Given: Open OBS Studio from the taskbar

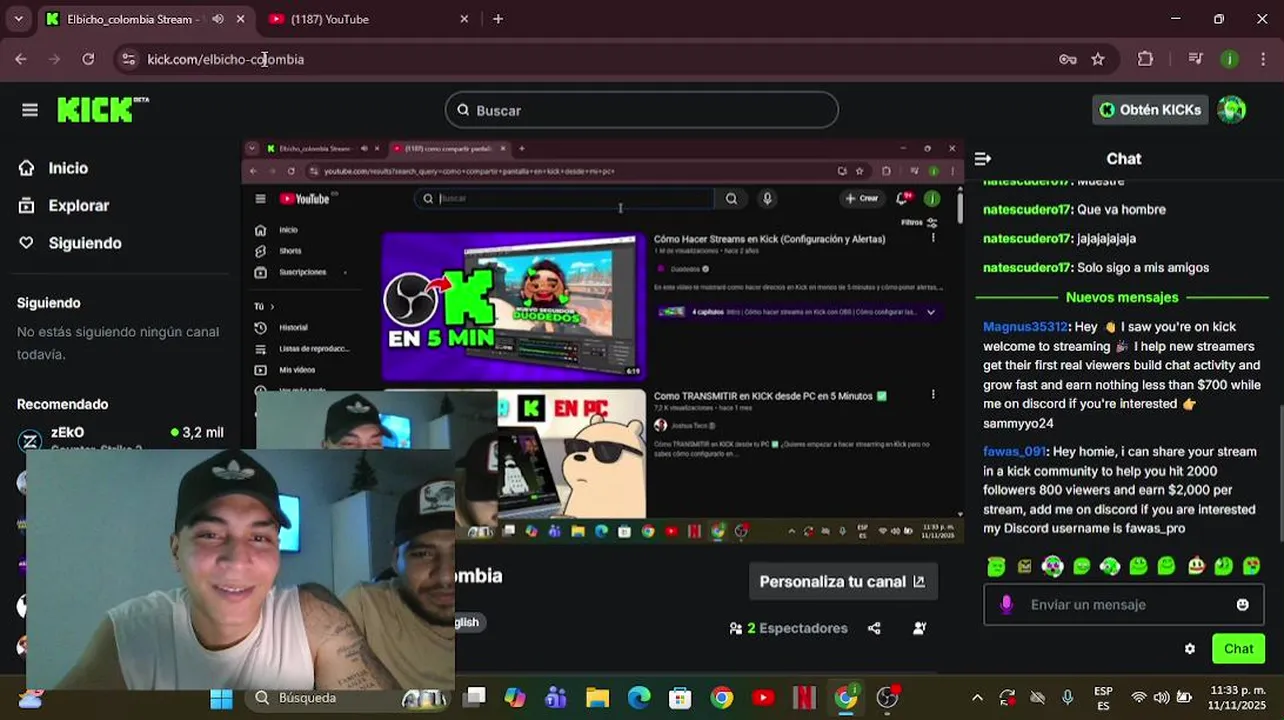Looking at the screenshot, I should 887,698.
